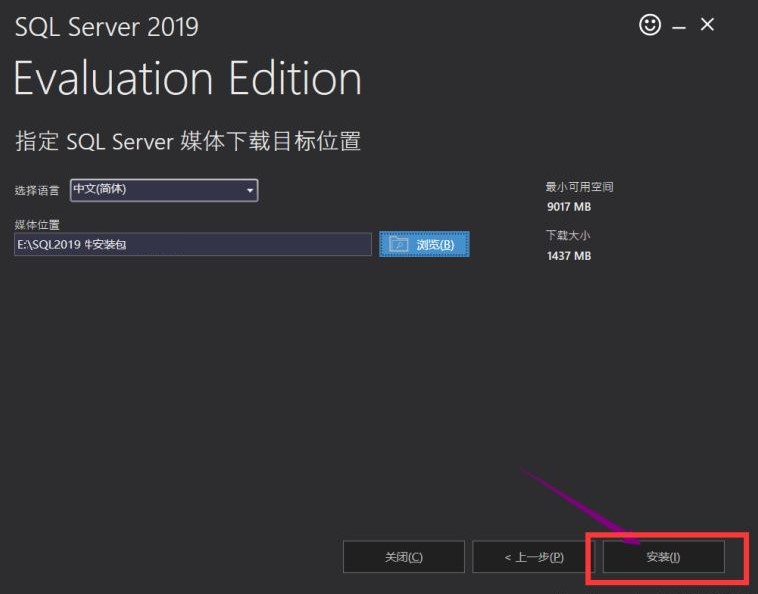Click the 指定 SQL Server 媒体下载目标位置 heading
The width and height of the screenshot is (758, 594).
[x=188, y=141]
